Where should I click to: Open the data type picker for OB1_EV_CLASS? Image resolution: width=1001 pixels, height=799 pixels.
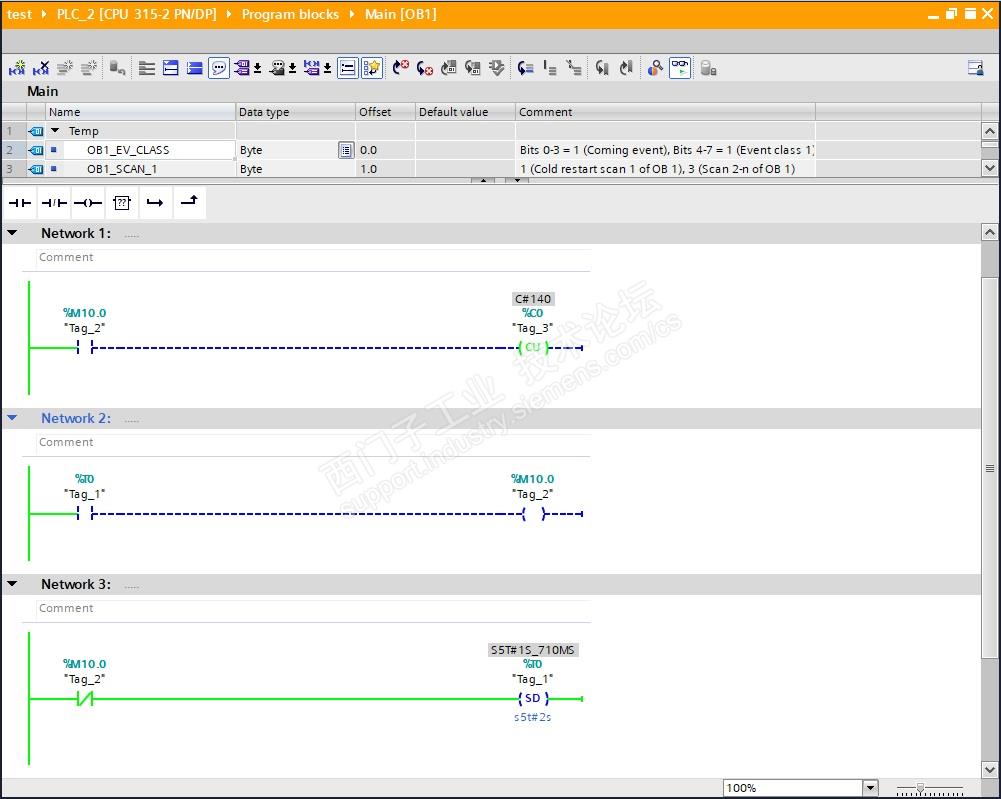point(345,150)
